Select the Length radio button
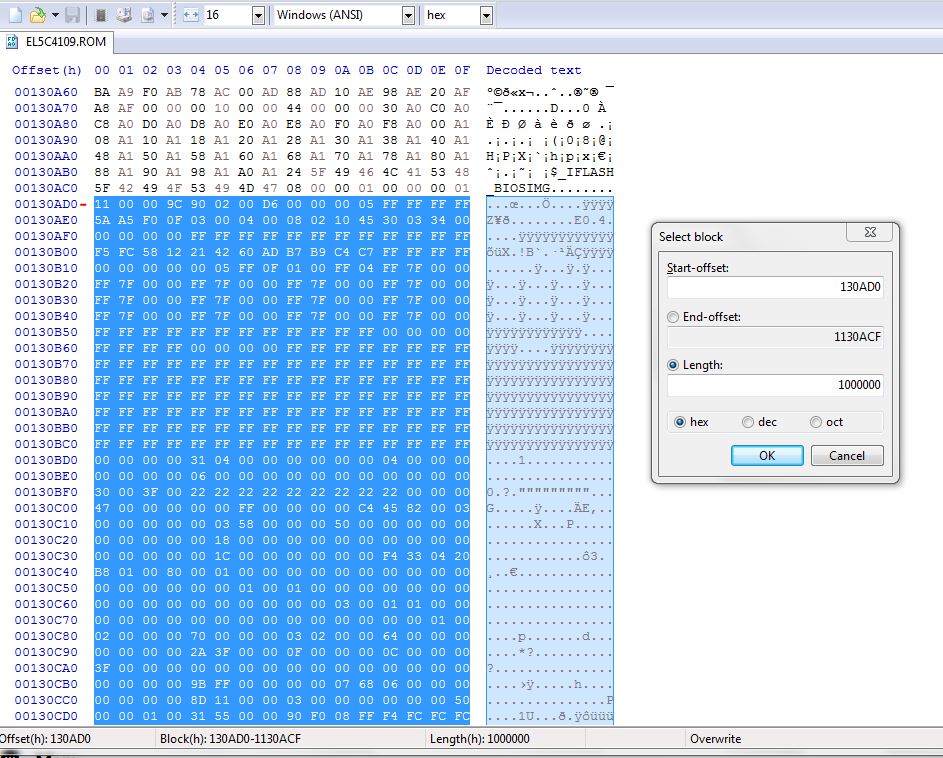943x758 pixels. tap(673, 365)
